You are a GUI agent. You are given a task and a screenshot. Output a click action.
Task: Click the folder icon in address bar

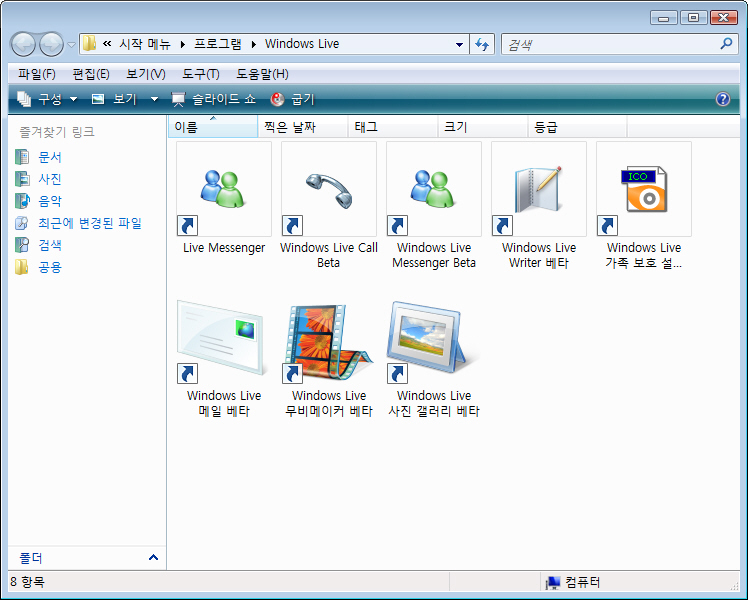(89, 44)
